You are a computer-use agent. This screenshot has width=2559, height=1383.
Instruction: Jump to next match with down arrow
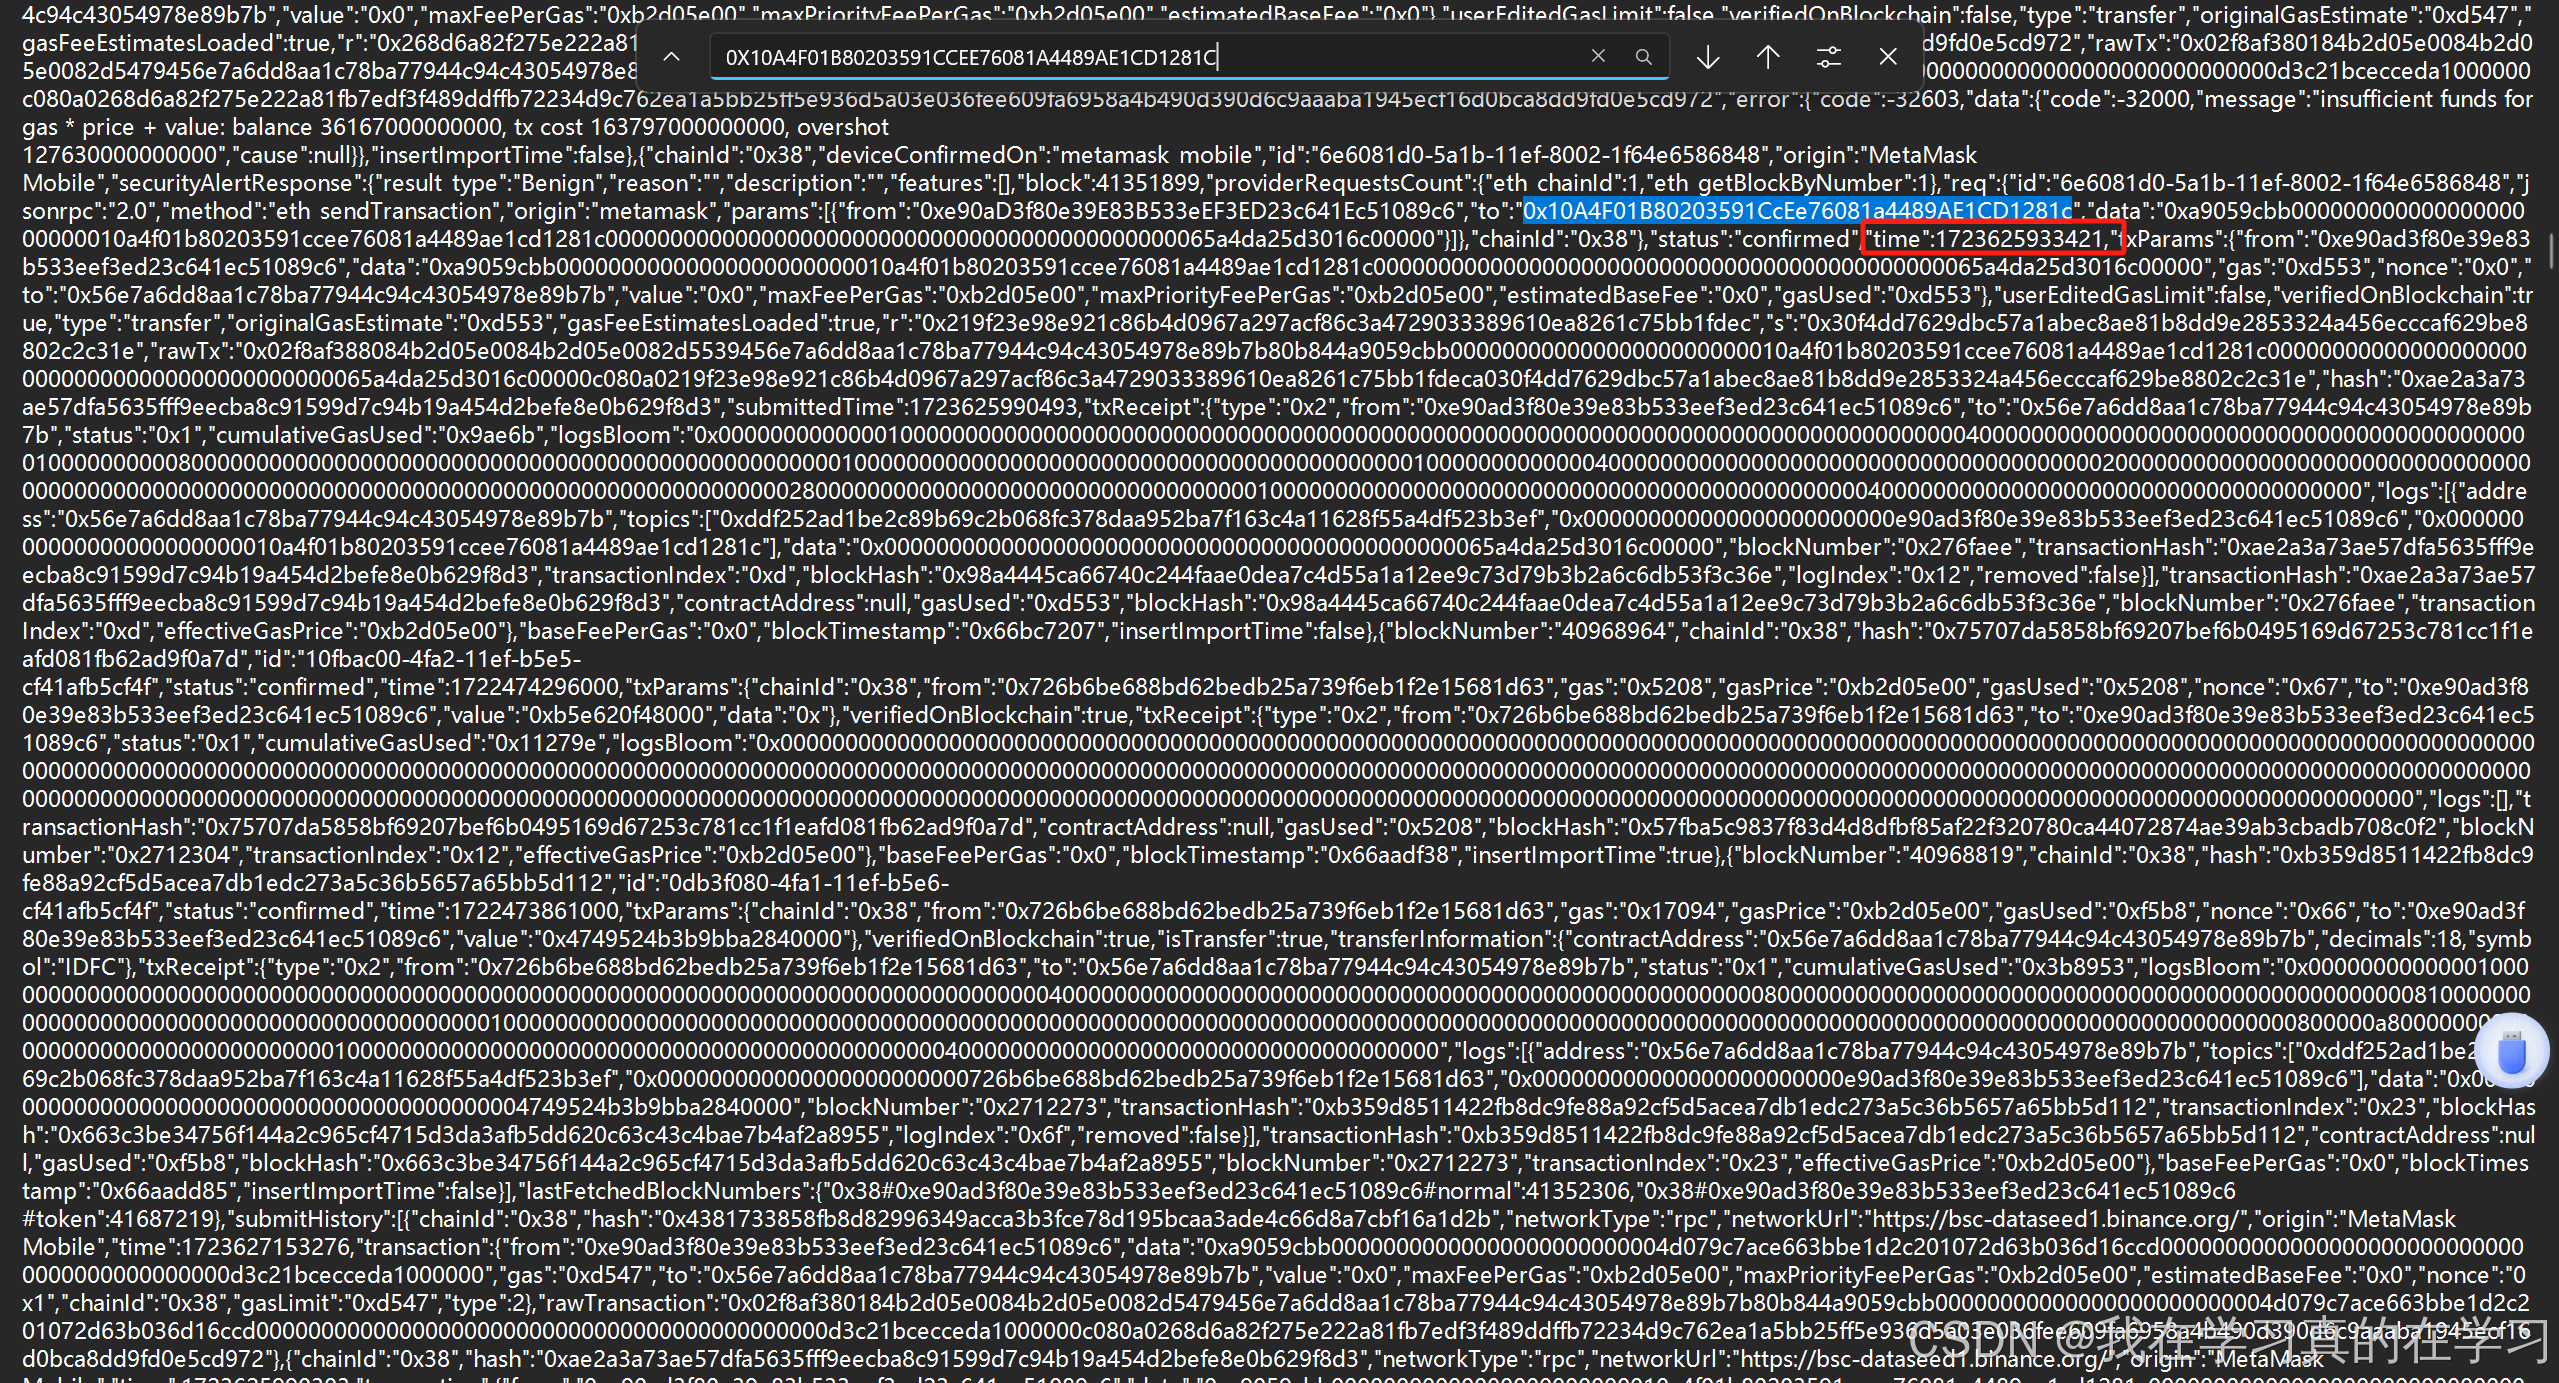tap(1708, 57)
